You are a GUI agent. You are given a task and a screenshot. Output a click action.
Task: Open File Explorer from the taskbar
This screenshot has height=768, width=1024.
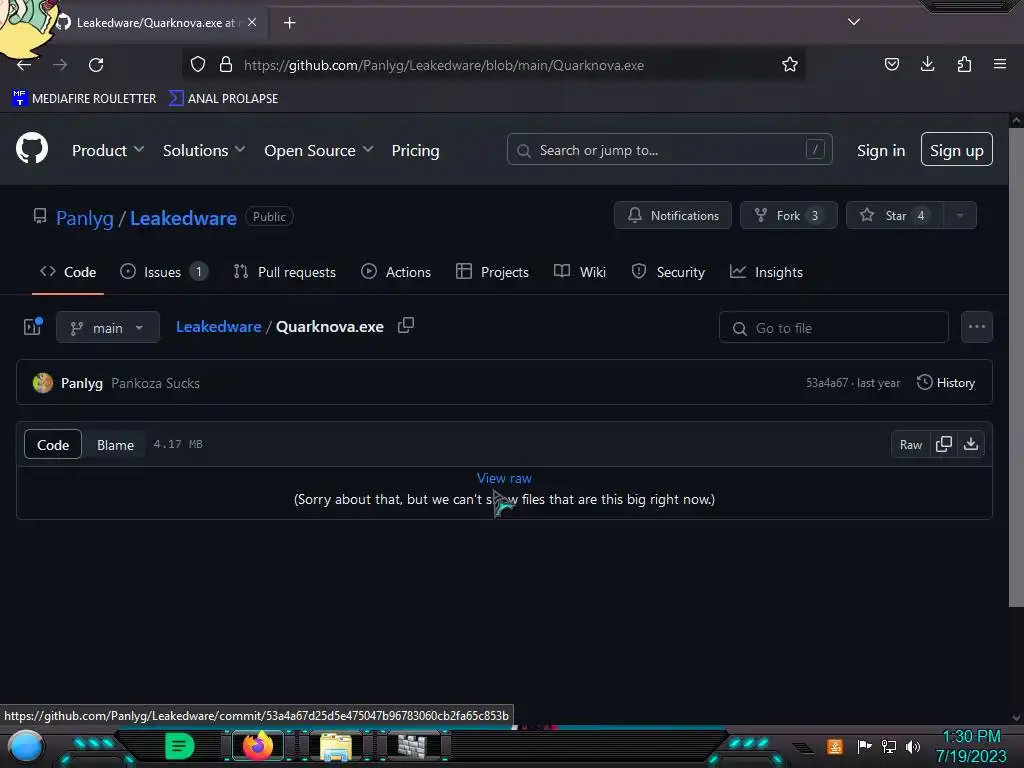point(336,747)
